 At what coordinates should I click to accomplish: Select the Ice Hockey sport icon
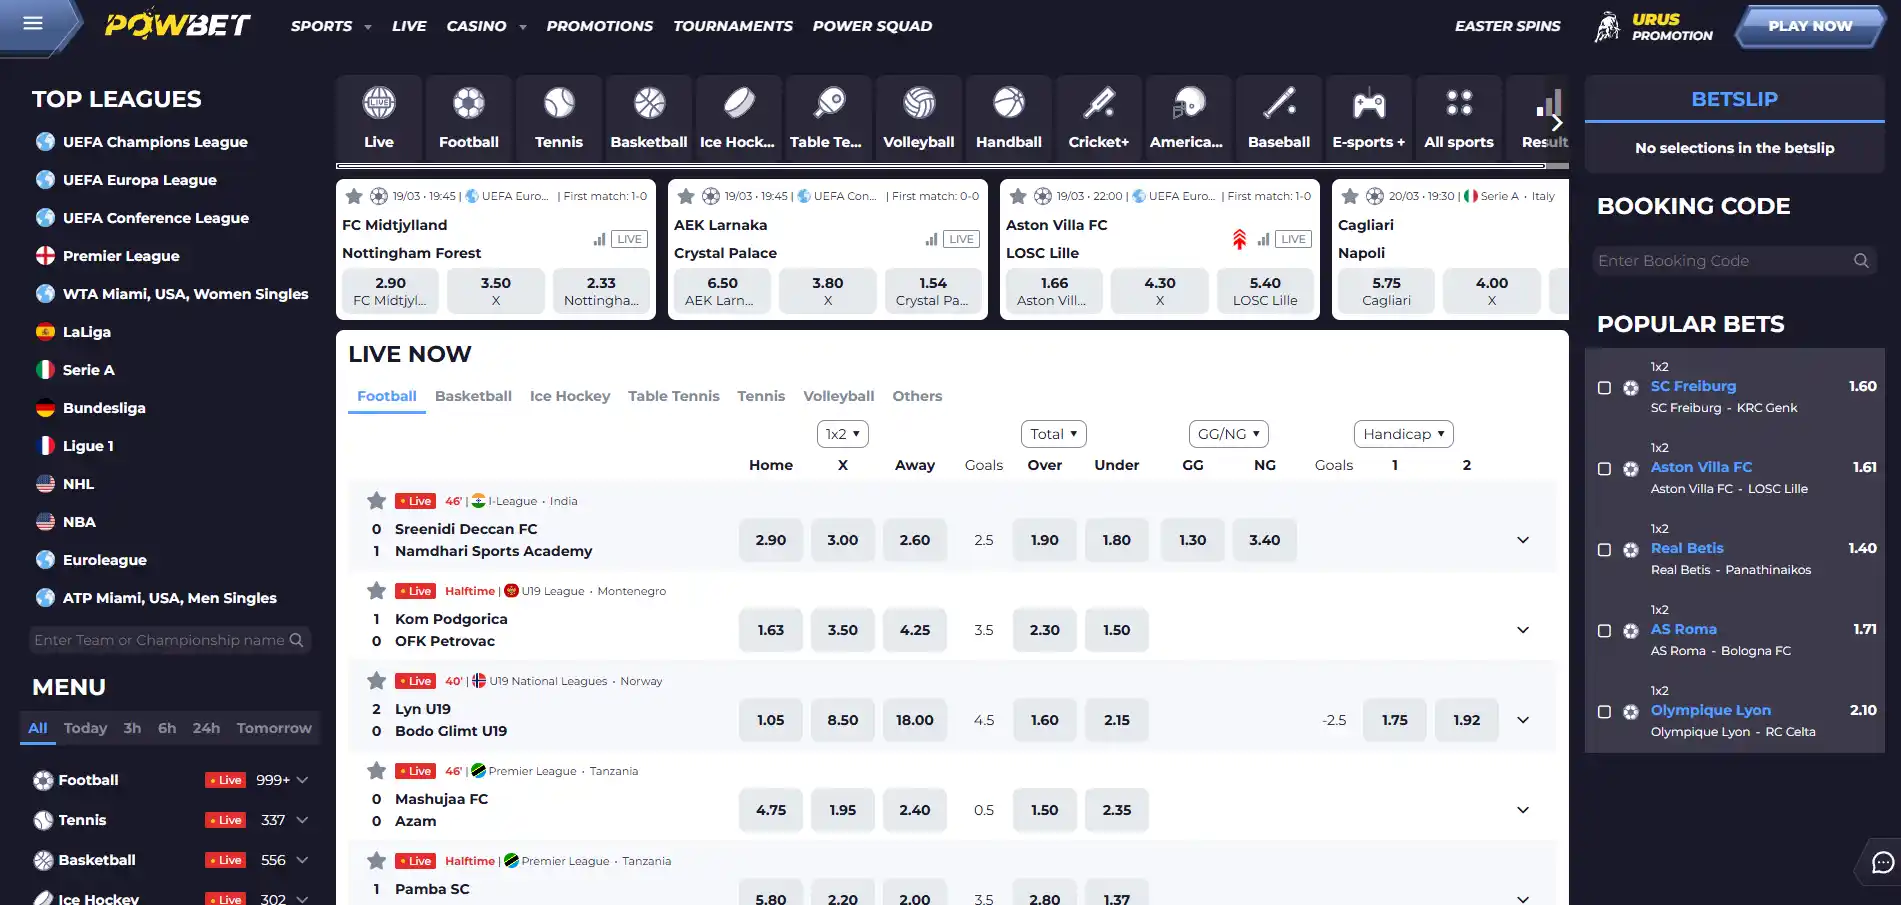739,117
